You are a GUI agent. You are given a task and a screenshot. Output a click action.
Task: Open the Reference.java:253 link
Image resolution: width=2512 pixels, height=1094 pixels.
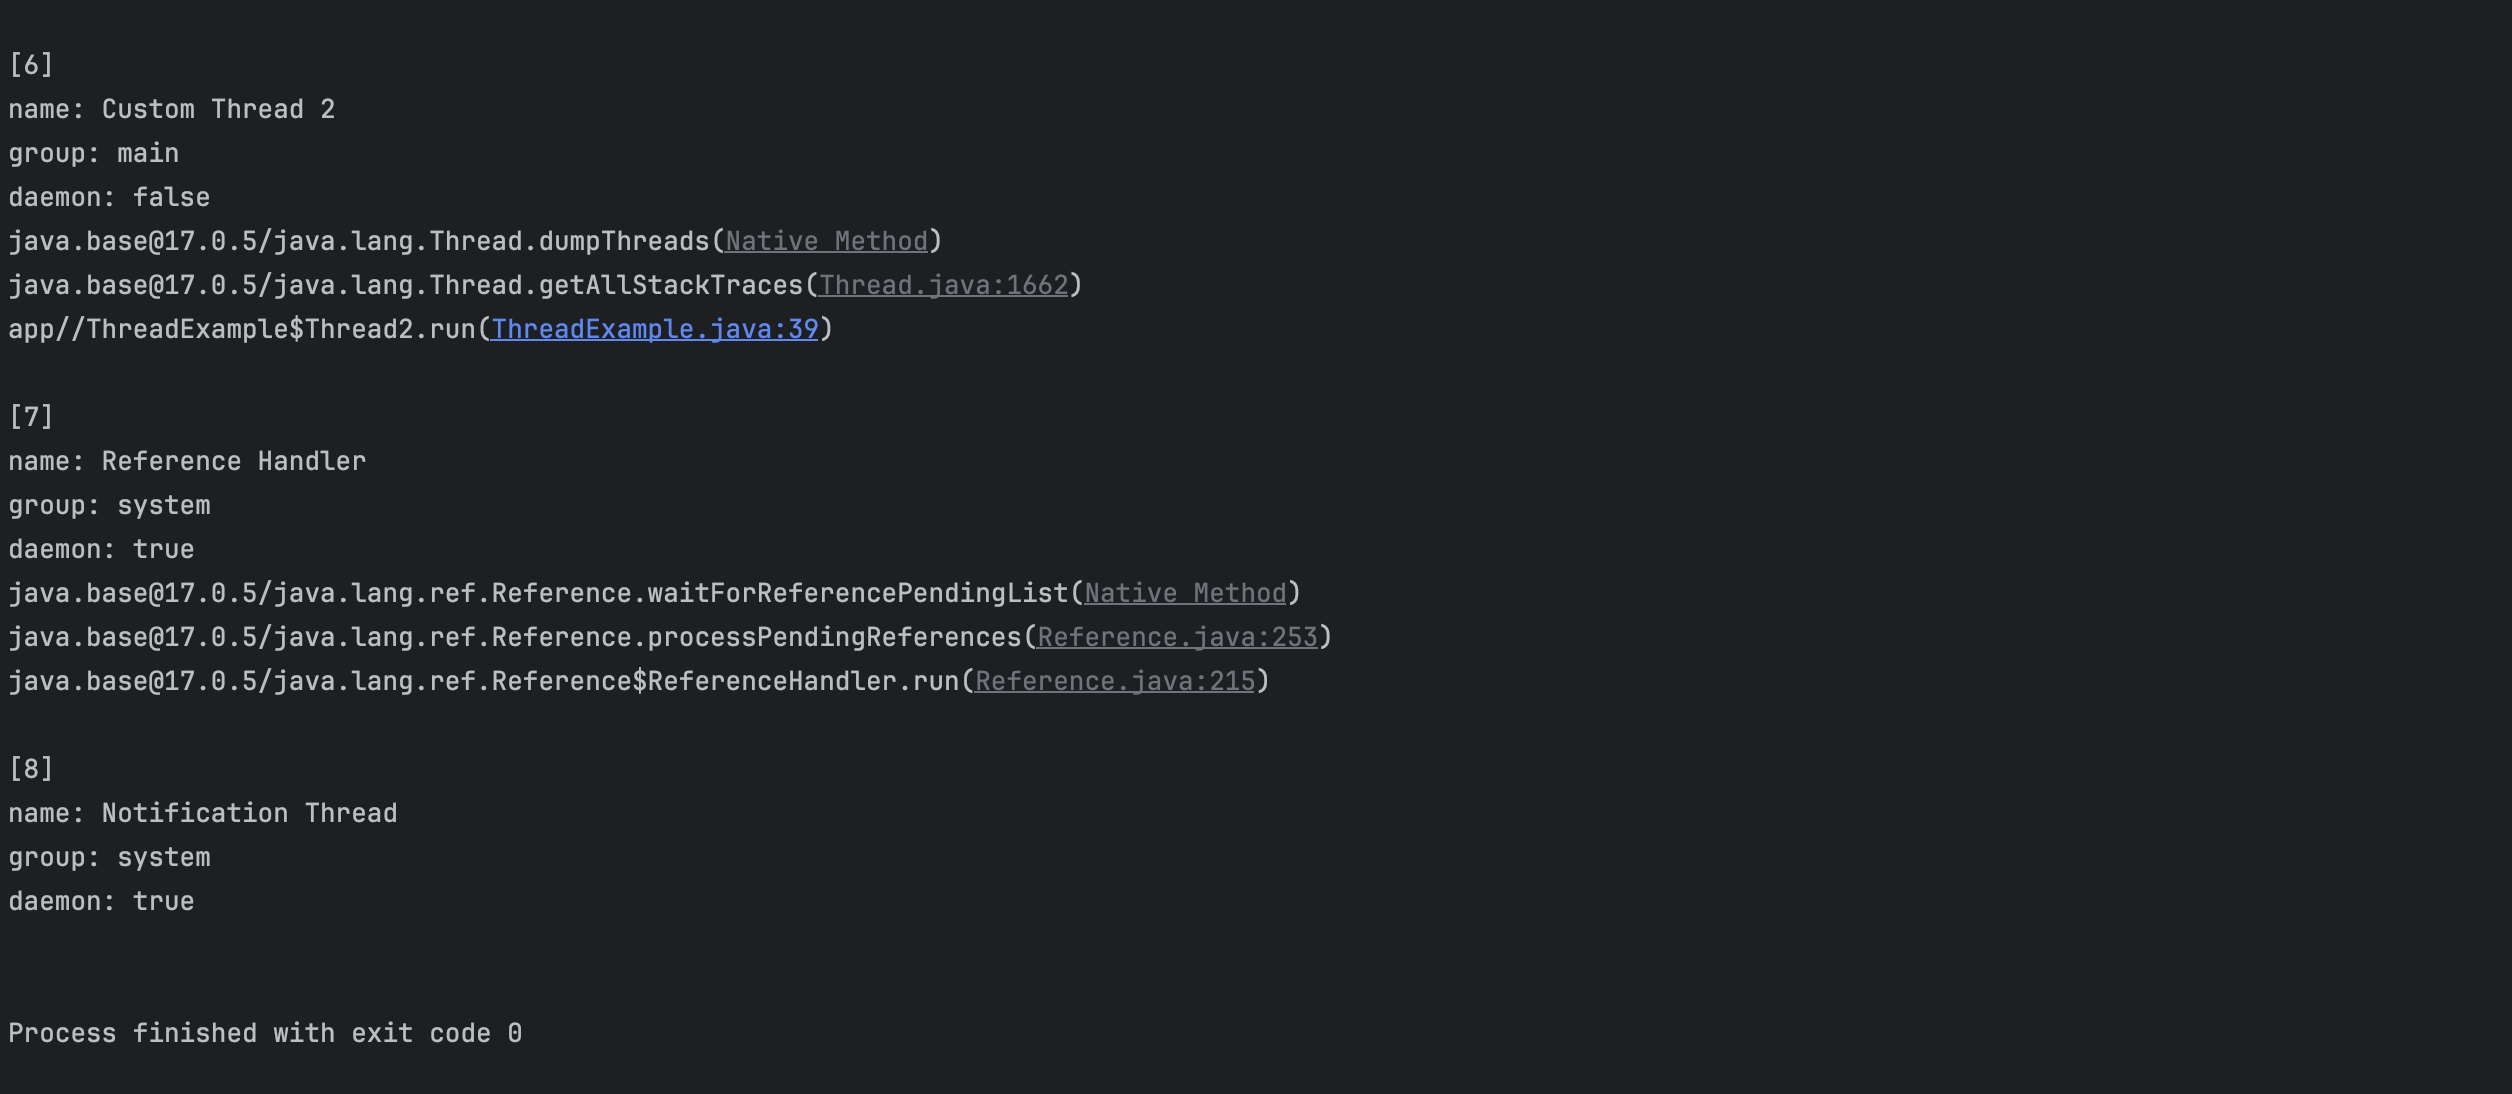pos(1178,637)
